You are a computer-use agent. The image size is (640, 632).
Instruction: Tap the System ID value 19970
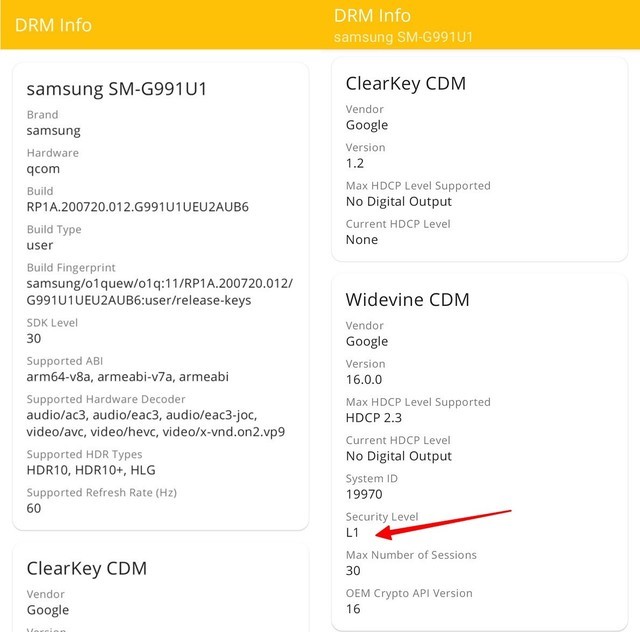pyautogui.click(x=366, y=494)
